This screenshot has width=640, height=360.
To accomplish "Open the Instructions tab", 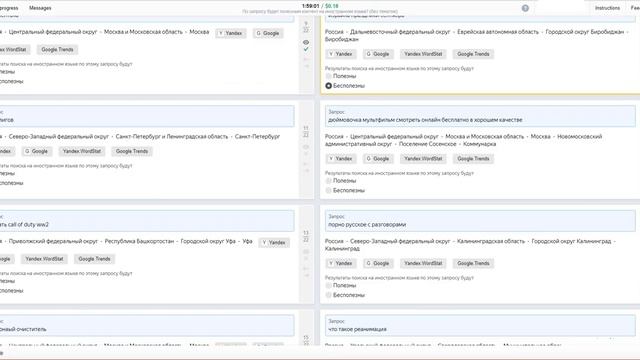I will coord(607,8).
